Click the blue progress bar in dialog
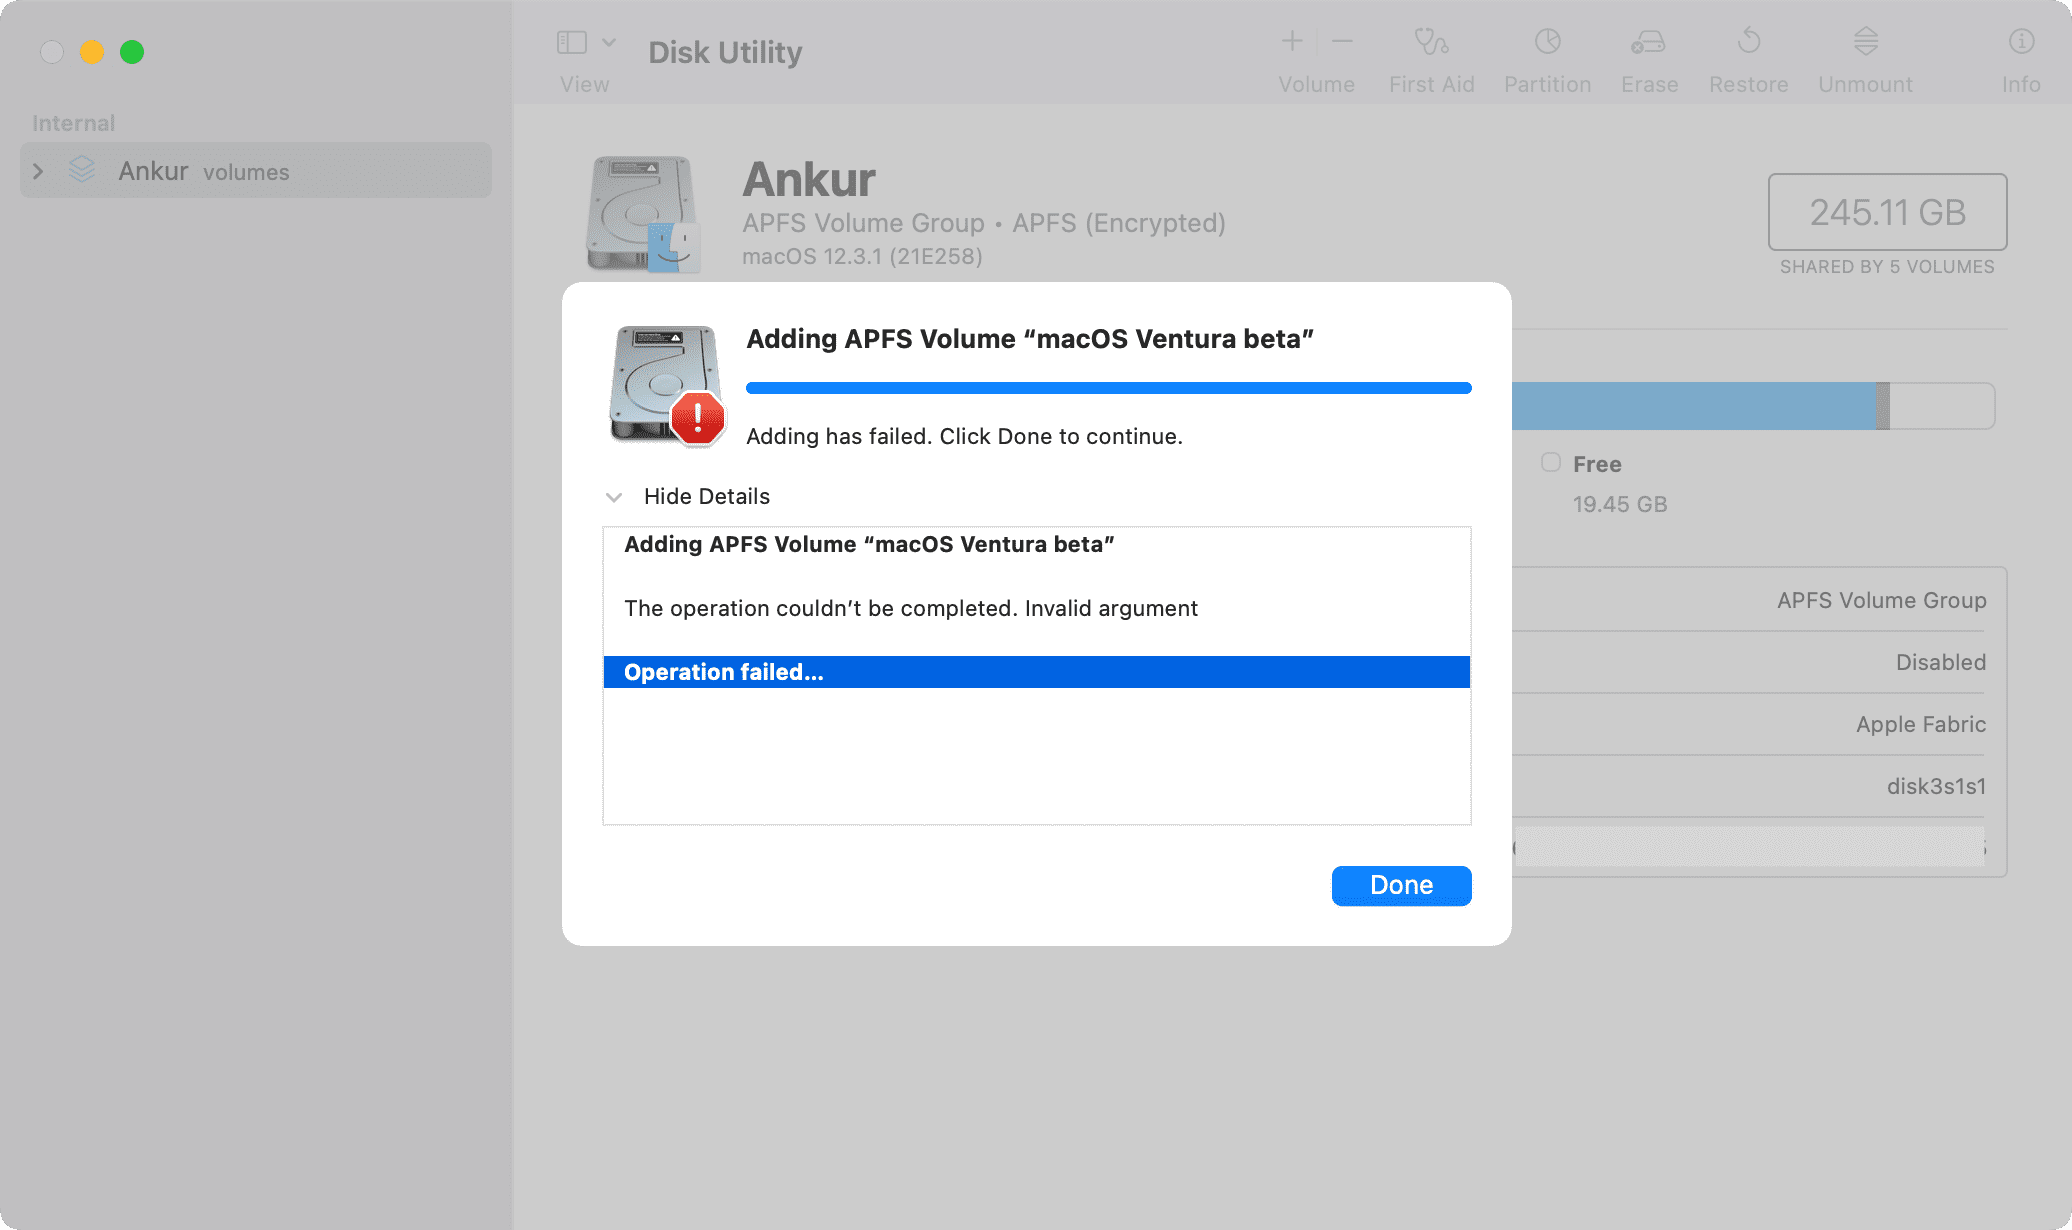 click(x=1108, y=388)
